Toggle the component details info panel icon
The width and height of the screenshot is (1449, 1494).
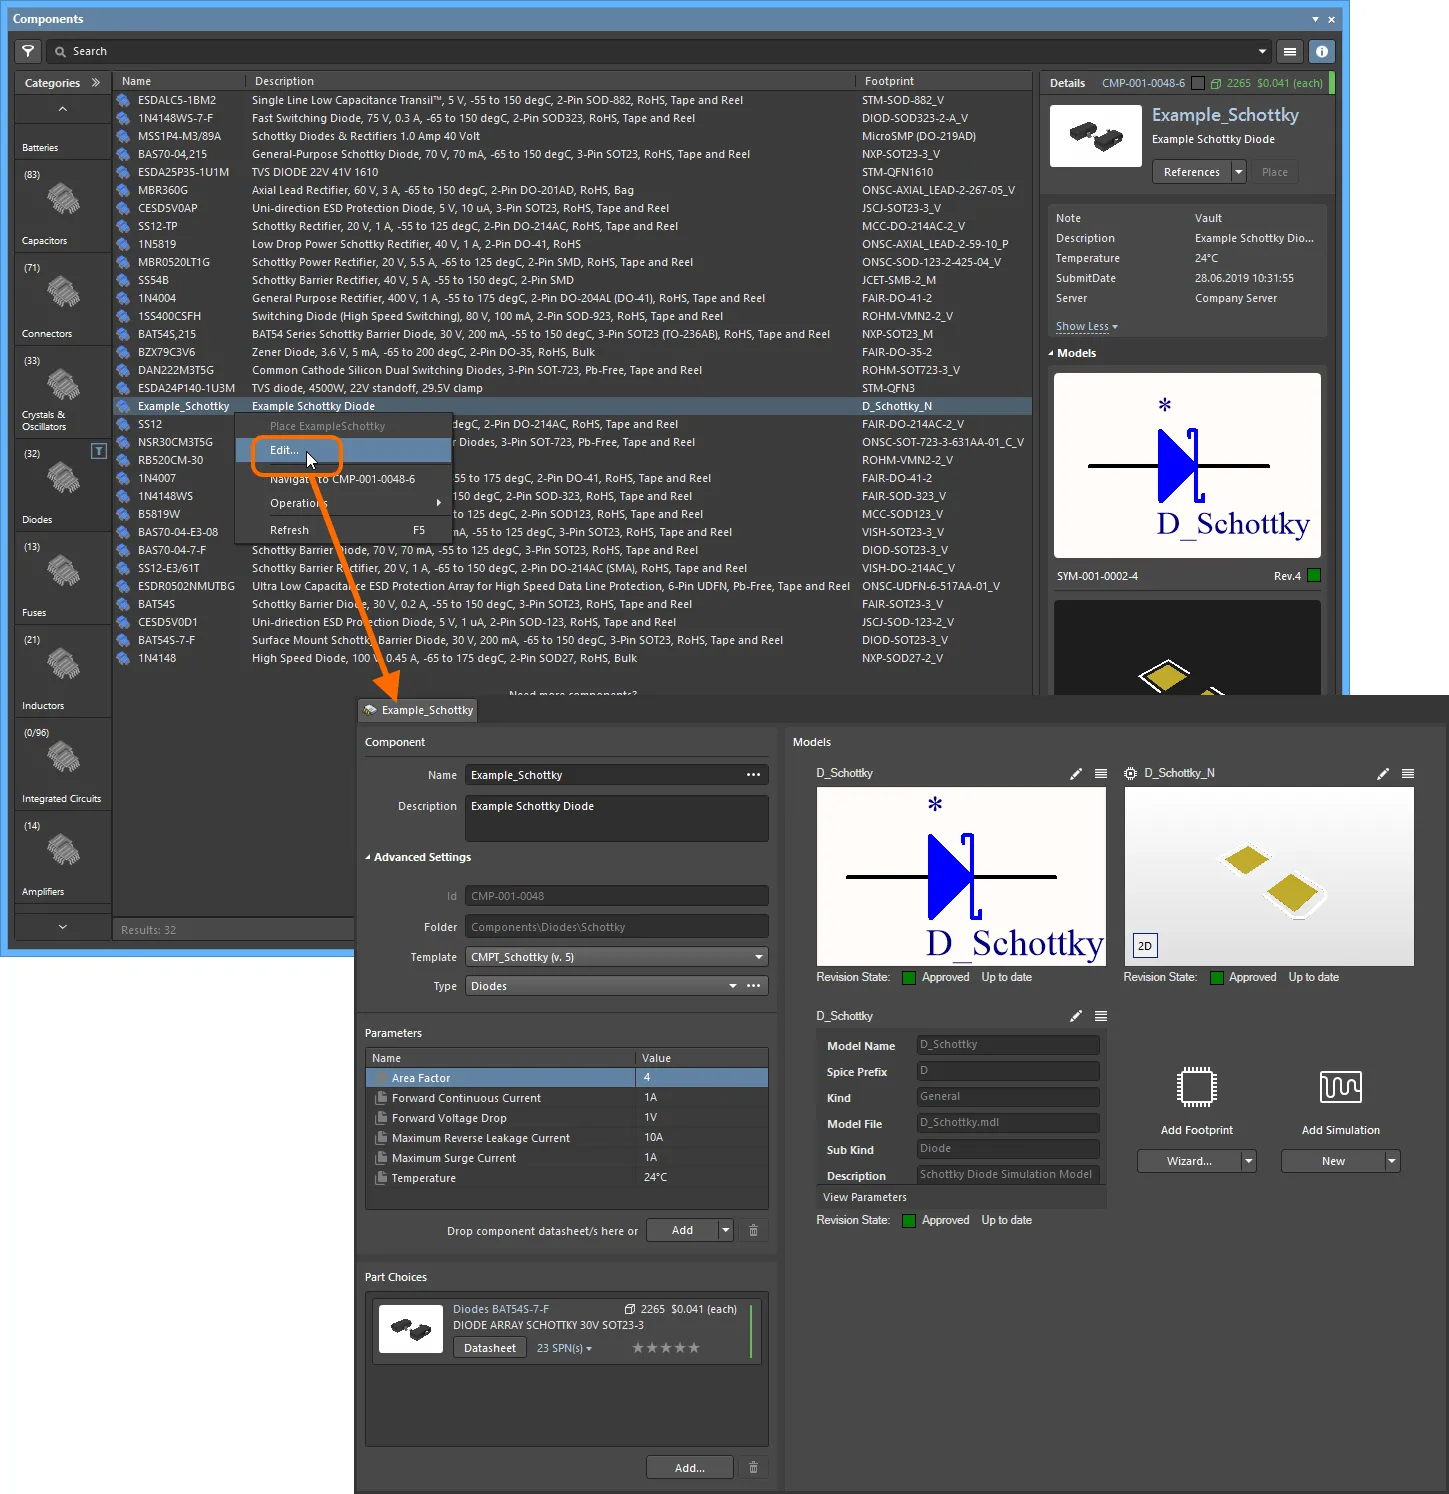point(1321,51)
